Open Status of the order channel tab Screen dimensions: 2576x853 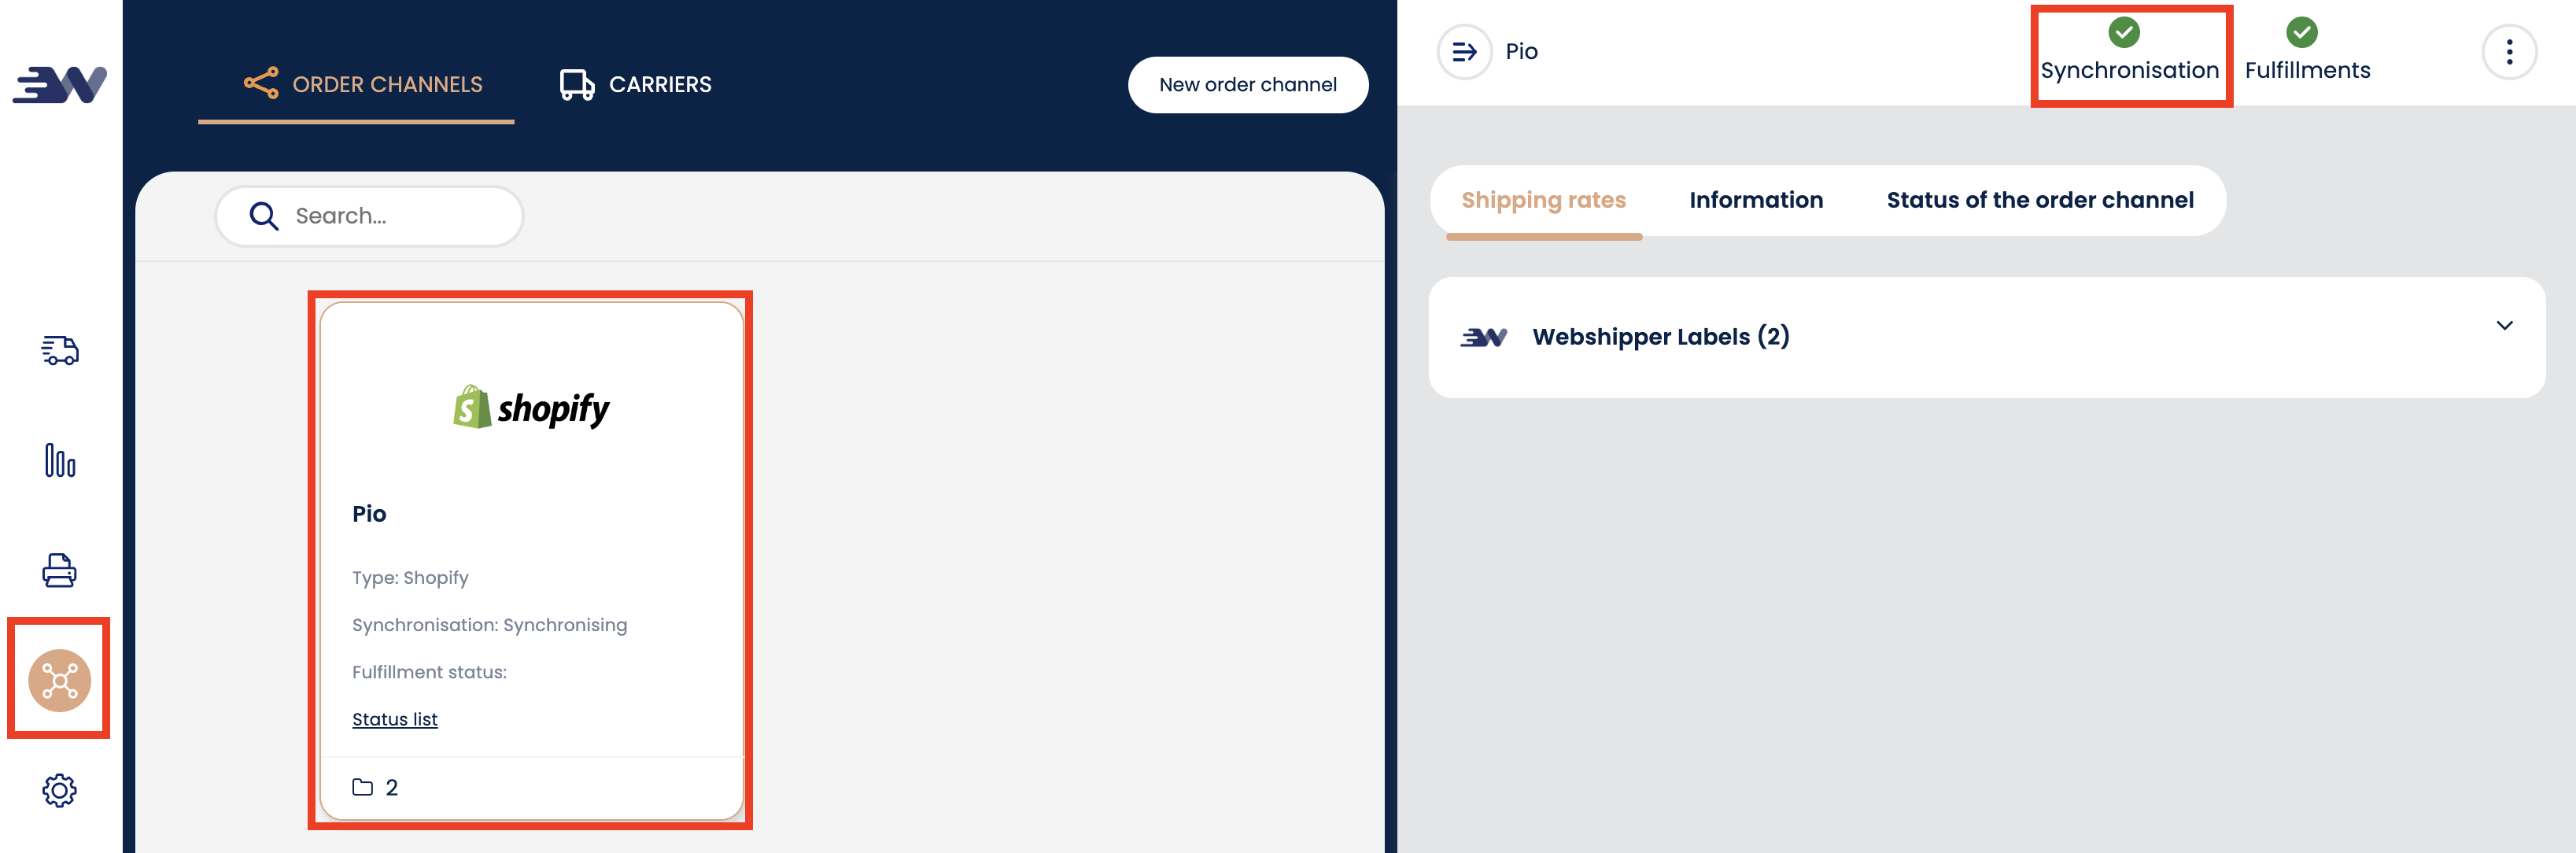coord(2040,200)
